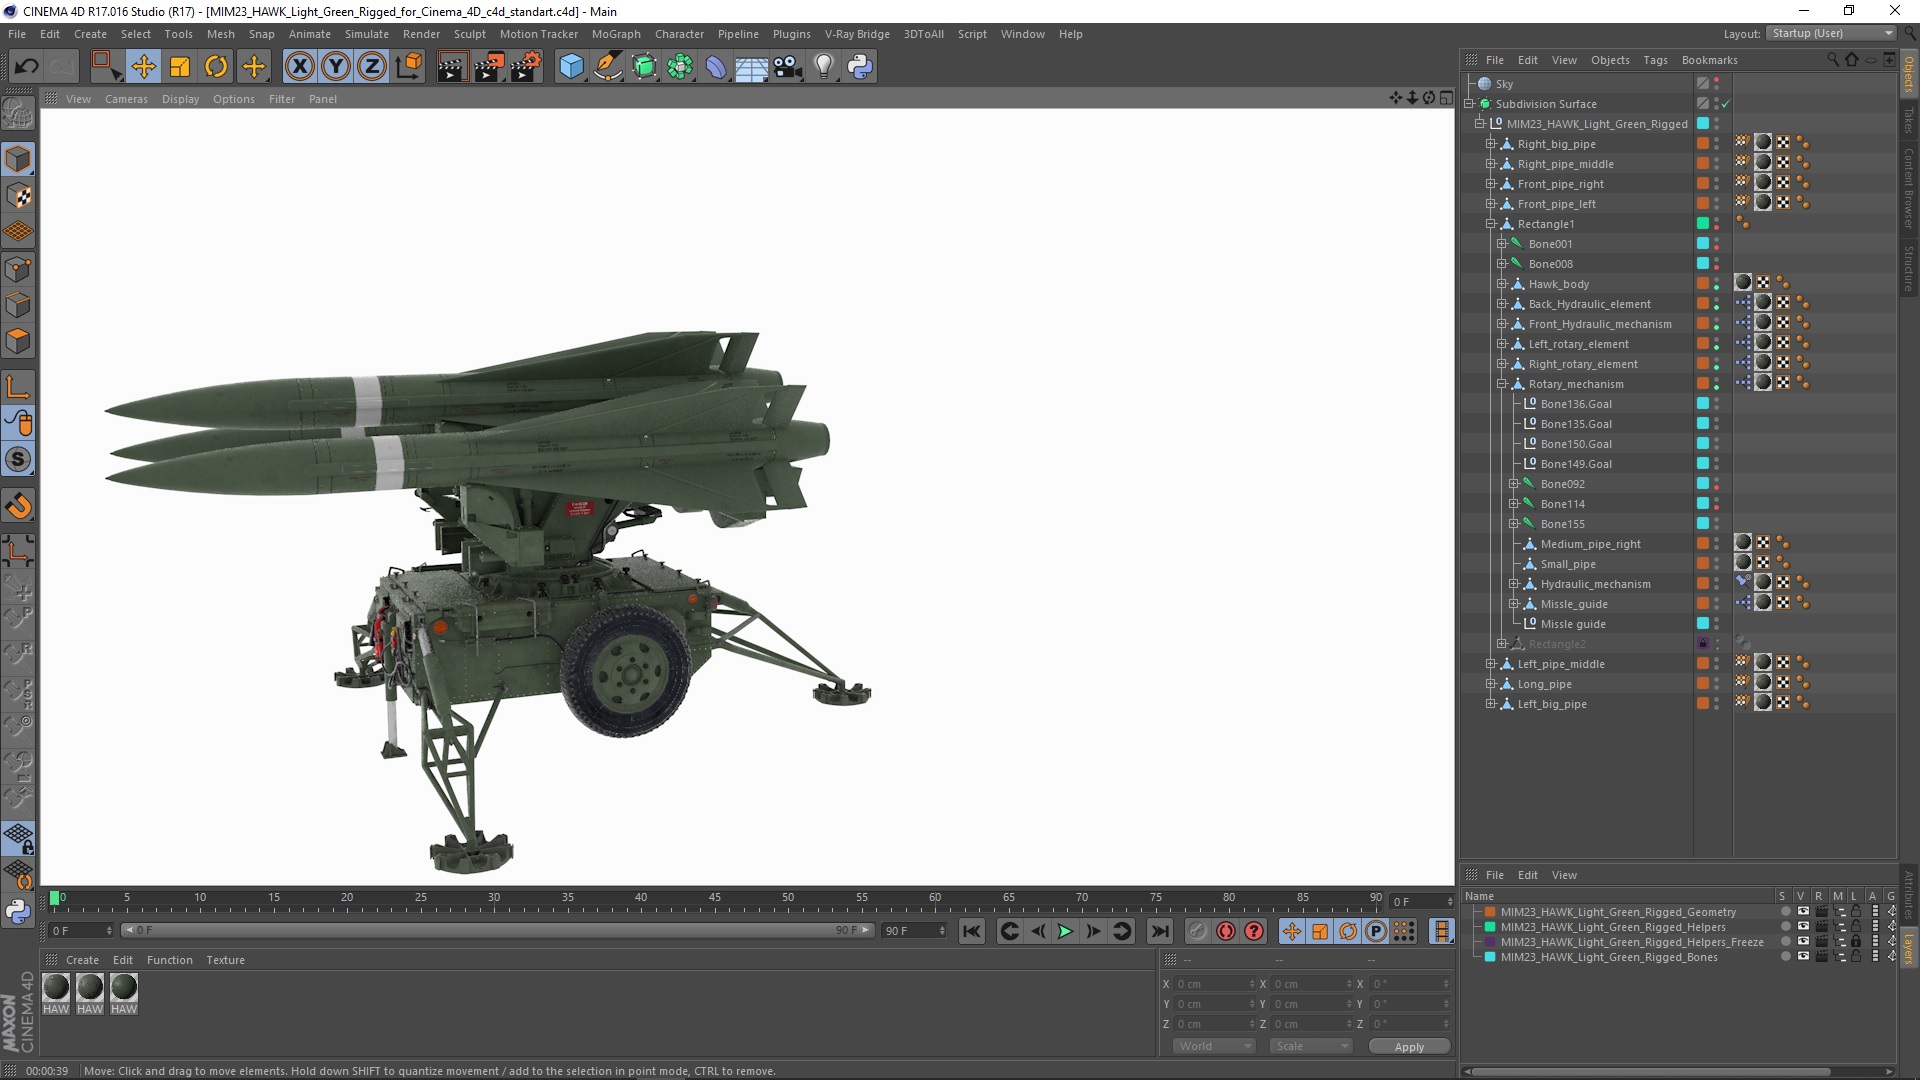
Task: Expand Bone001 tree node
Action: pos(1501,244)
